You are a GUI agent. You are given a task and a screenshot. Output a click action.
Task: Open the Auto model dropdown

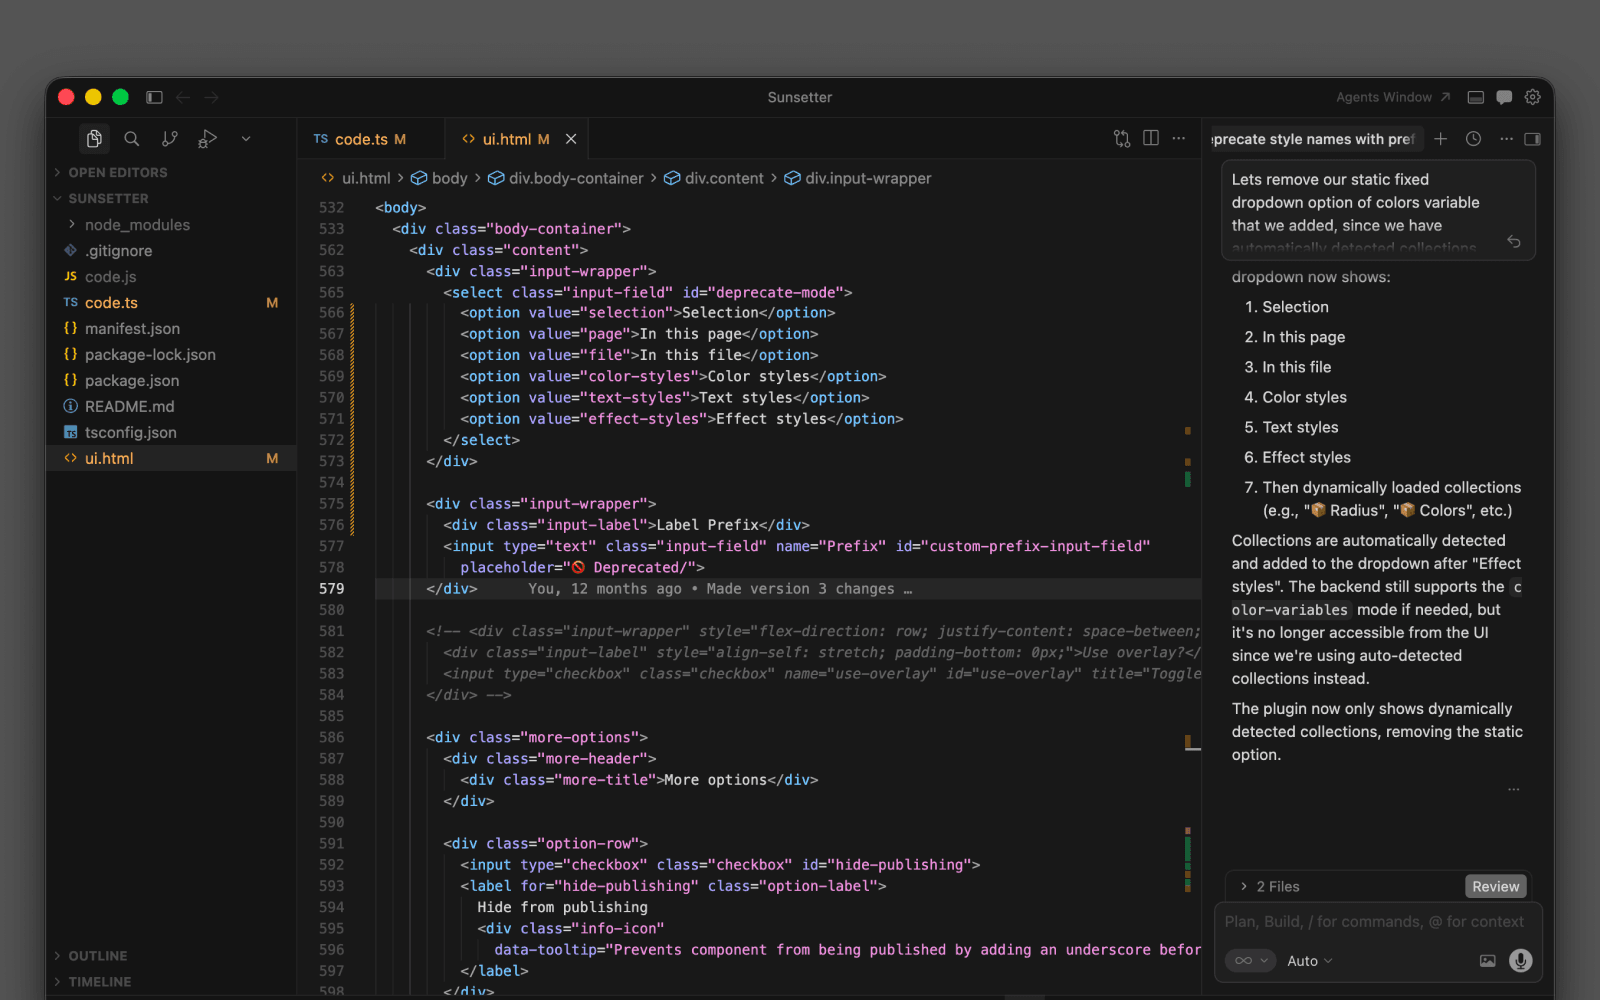(1309, 961)
